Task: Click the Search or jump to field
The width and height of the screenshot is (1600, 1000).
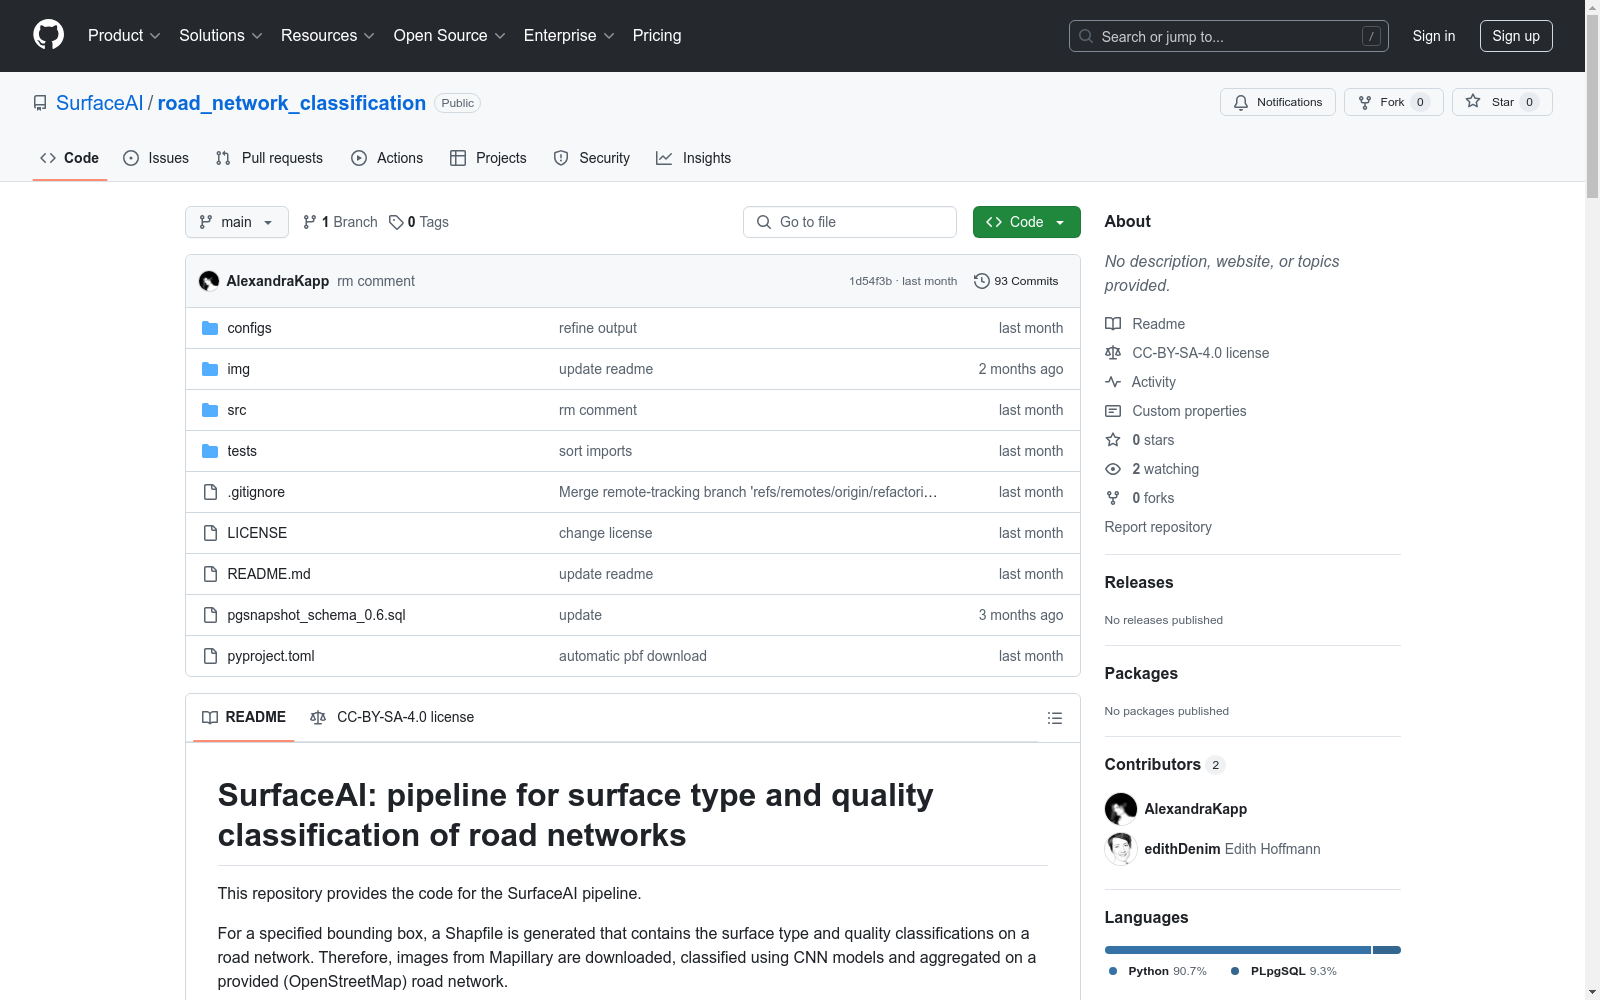Action: coord(1229,36)
